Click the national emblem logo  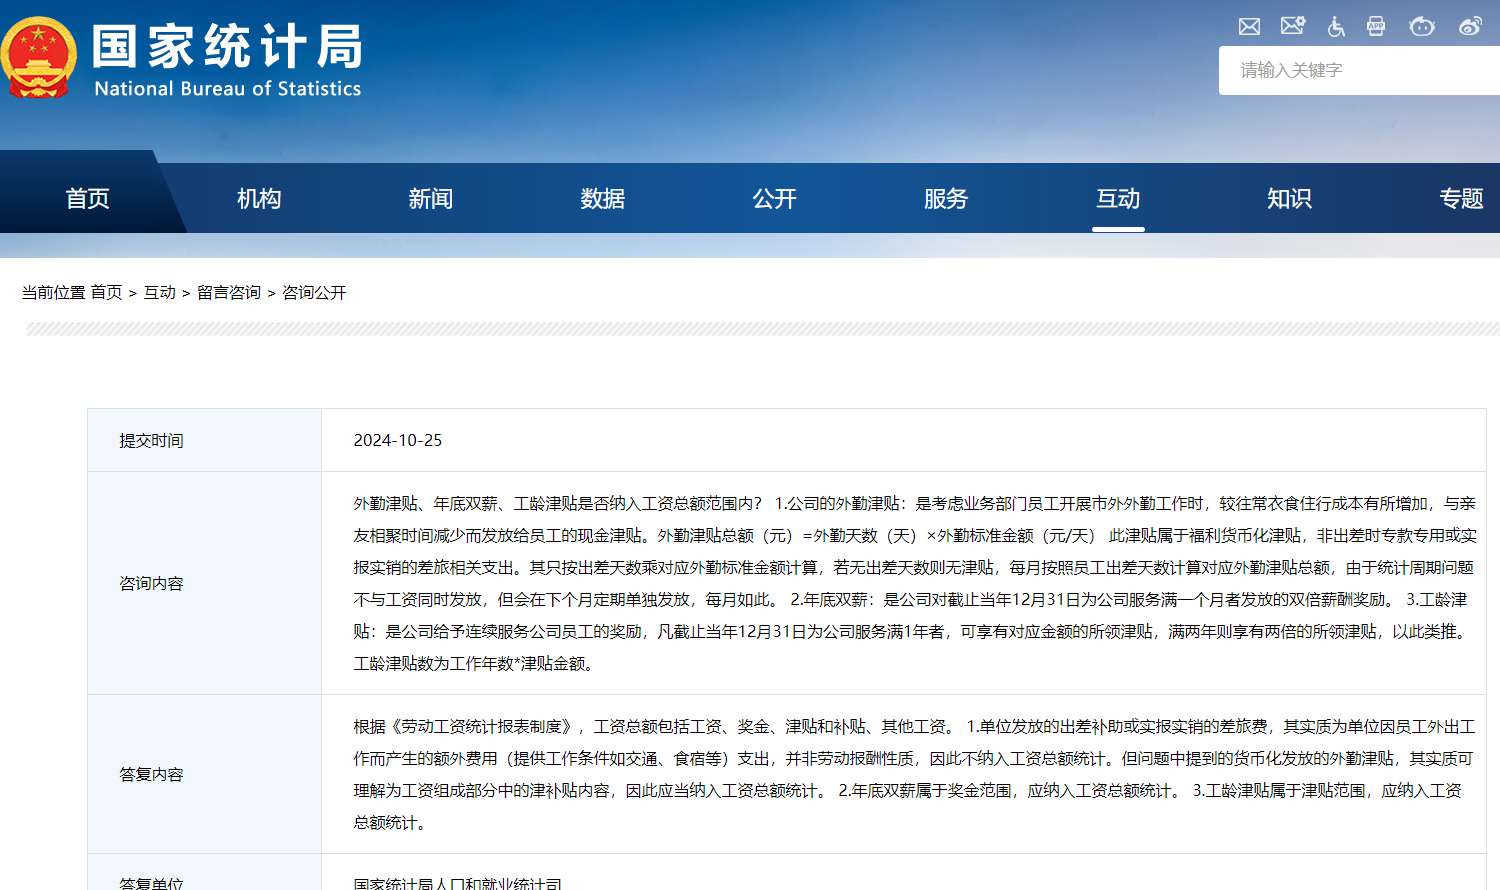pos(38,57)
